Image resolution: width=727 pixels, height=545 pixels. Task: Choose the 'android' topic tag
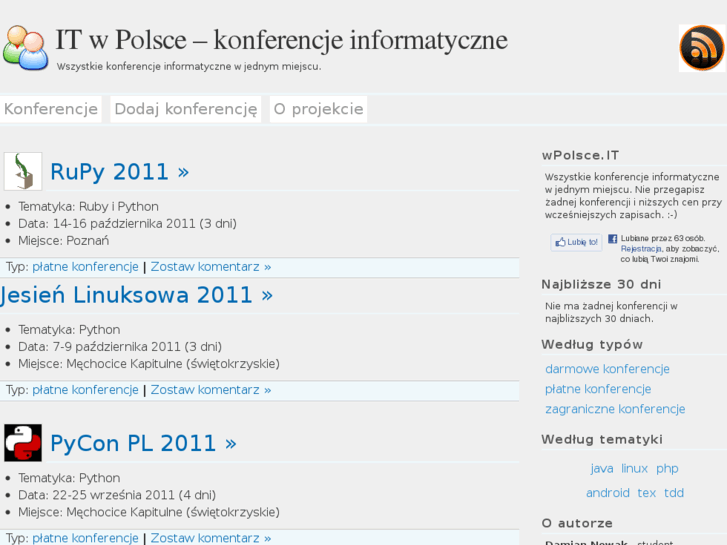607,493
